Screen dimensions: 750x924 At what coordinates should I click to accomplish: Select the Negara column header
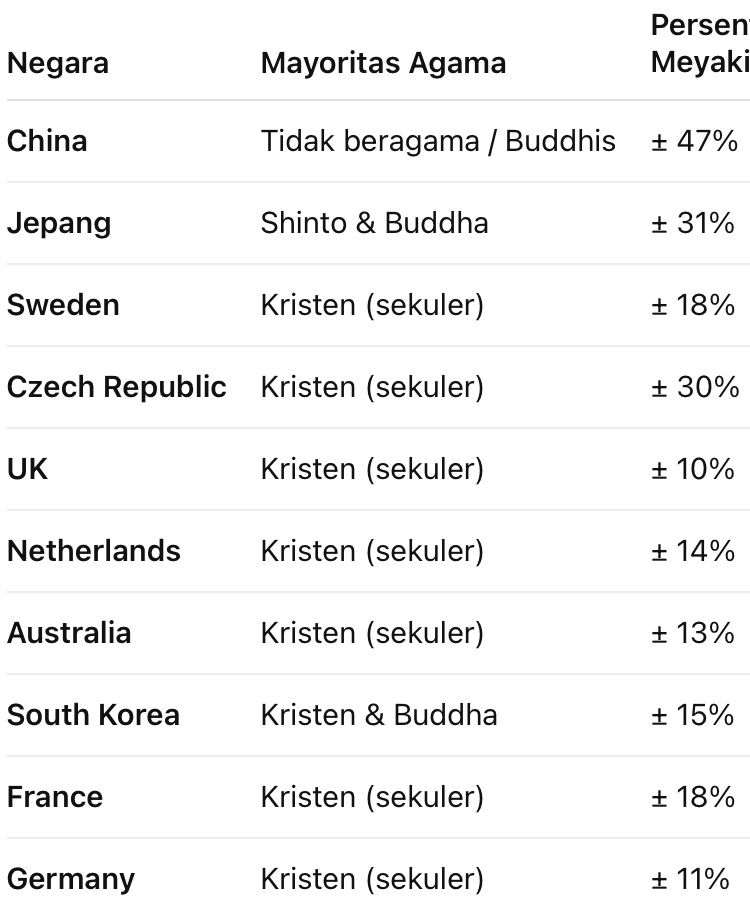tap(58, 63)
